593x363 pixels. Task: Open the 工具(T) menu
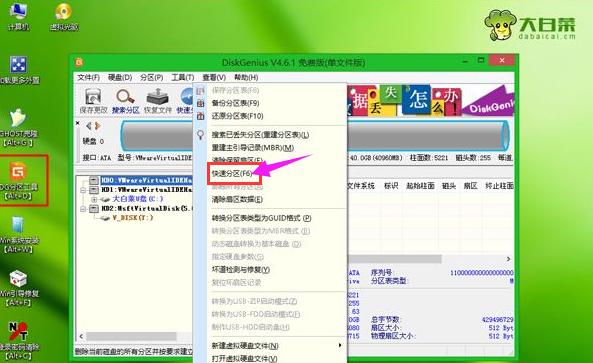click(x=183, y=77)
